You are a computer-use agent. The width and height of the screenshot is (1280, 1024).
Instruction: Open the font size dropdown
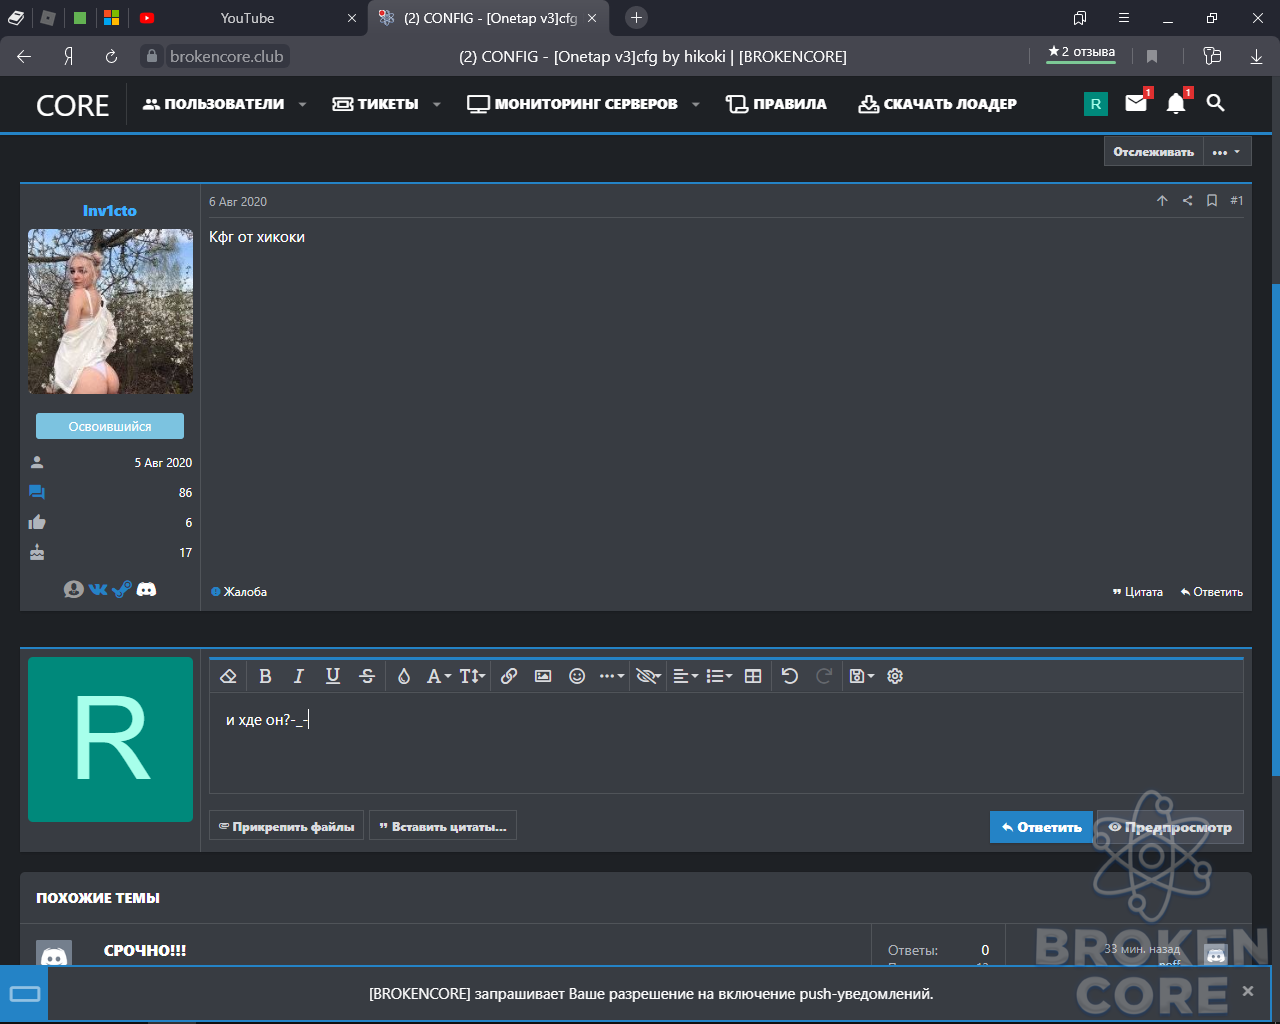click(x=471, y=676)
